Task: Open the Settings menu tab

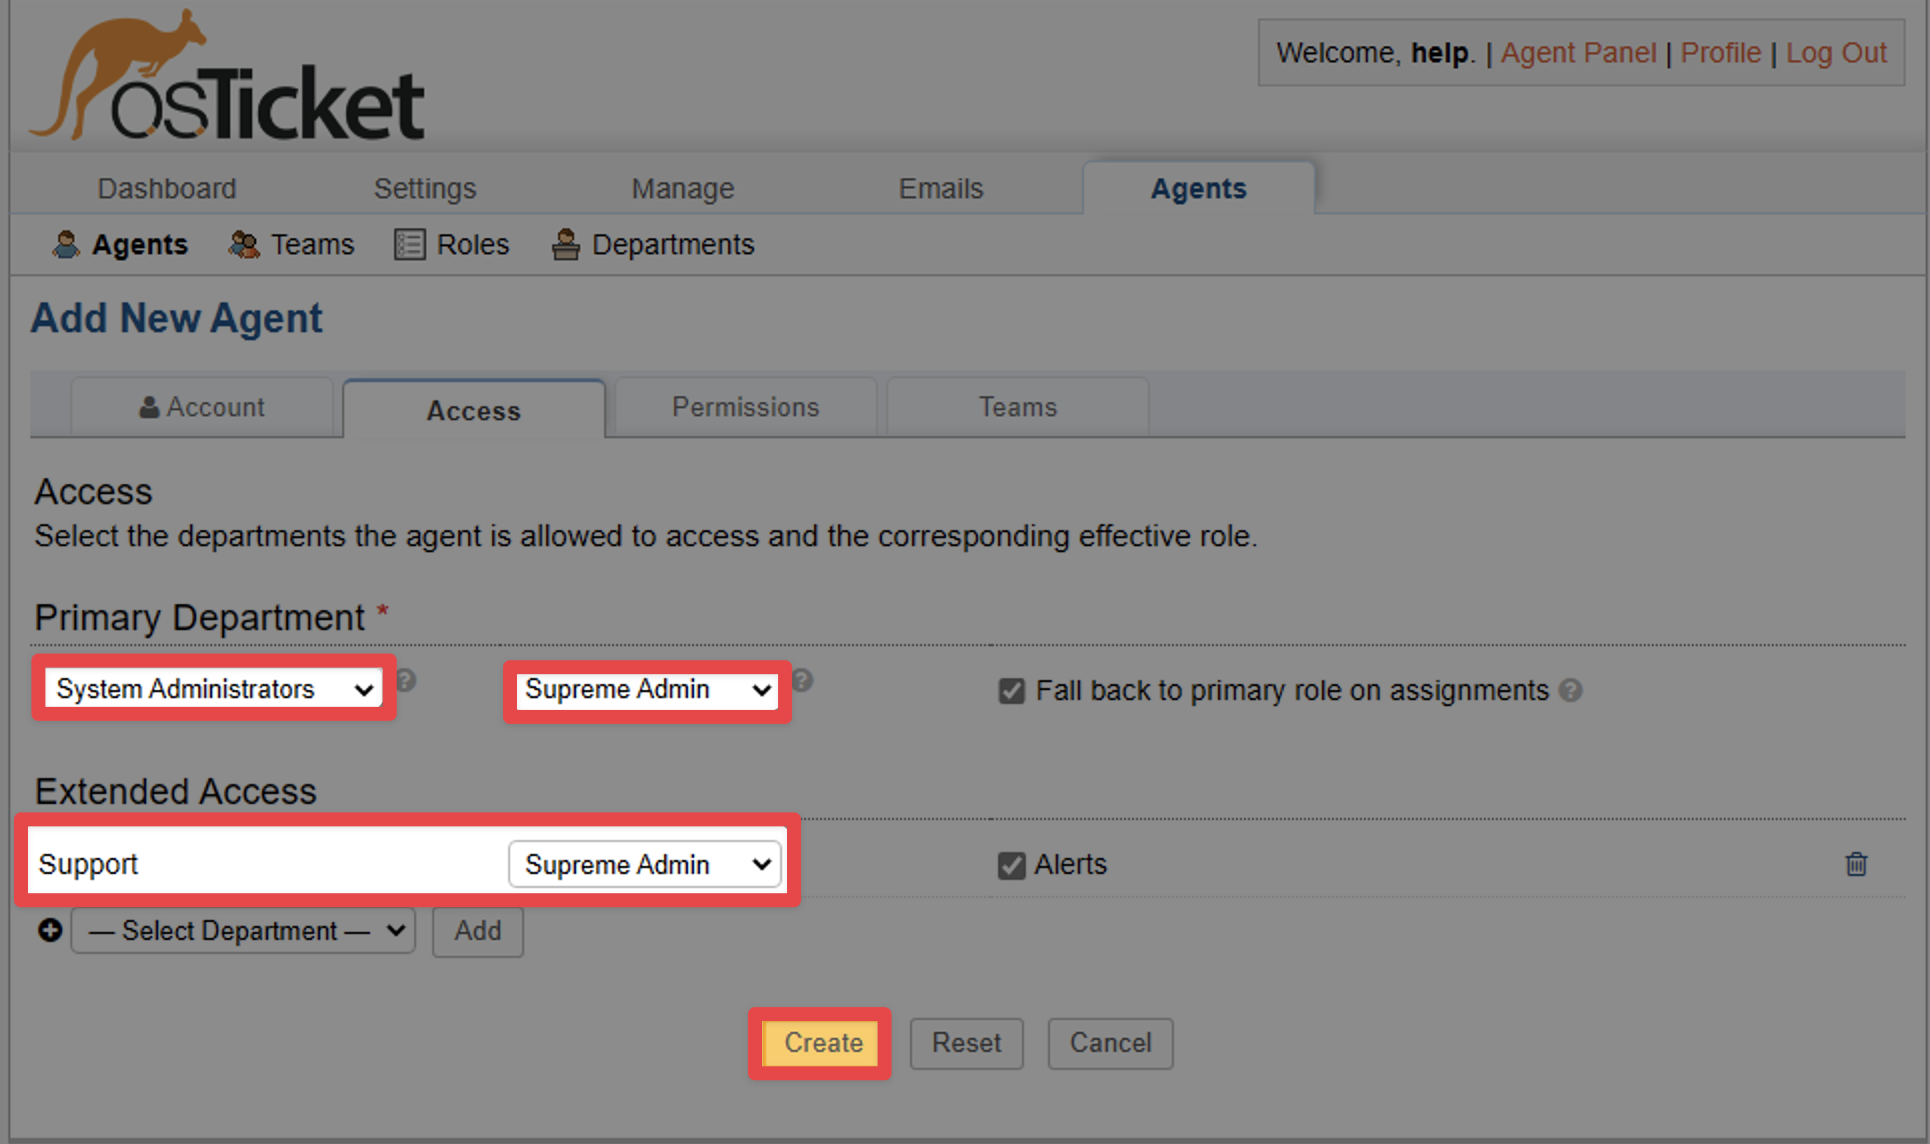Action: pyautogui.click(x=425, y=189)
